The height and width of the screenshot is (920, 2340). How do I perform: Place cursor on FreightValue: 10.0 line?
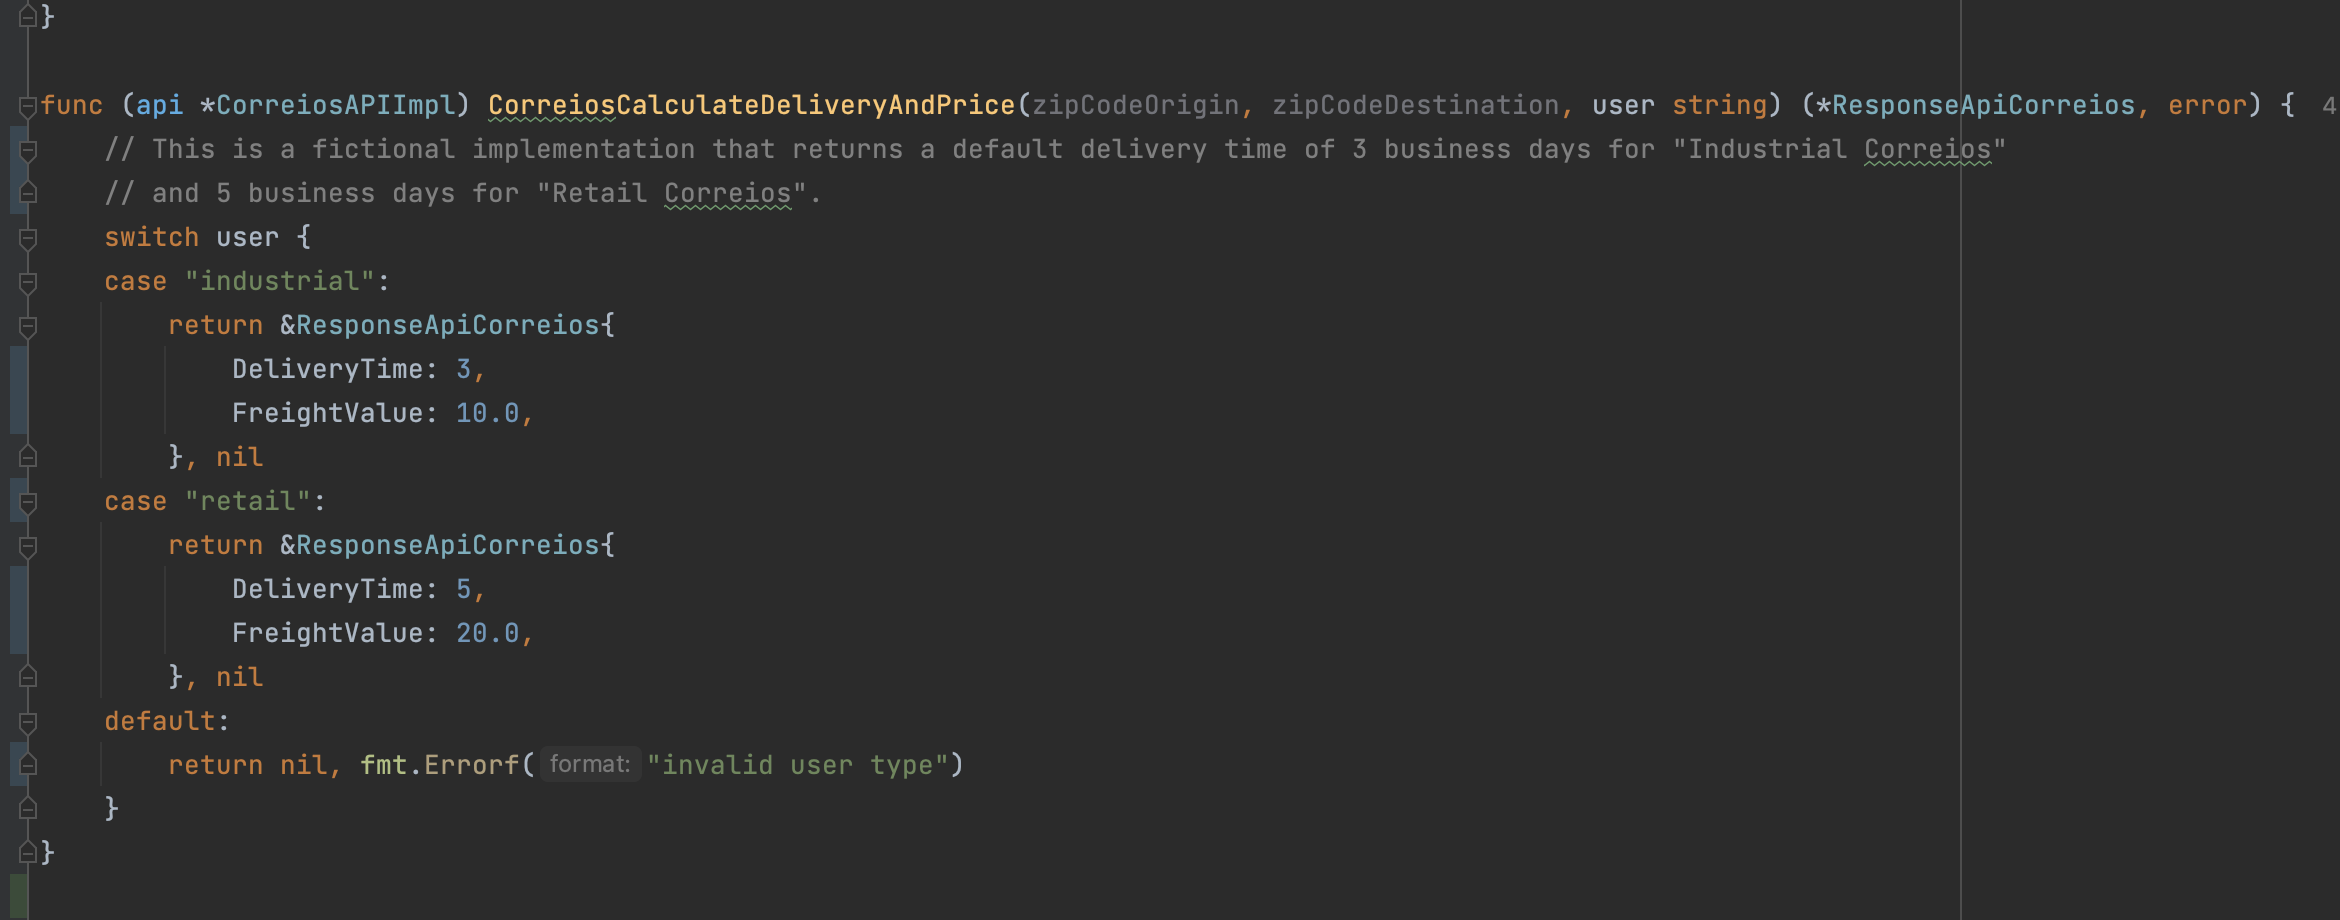coord(383,413)
